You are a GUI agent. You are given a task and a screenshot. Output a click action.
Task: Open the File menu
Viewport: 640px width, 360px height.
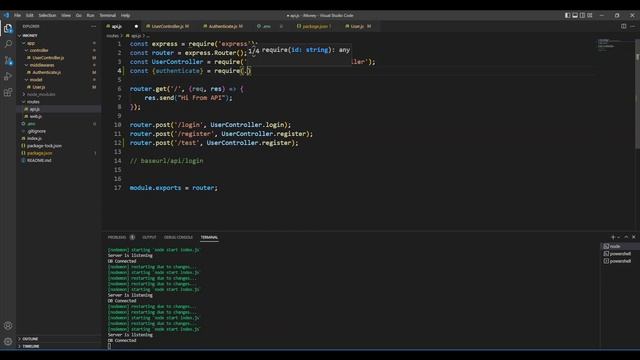(18, 15)
